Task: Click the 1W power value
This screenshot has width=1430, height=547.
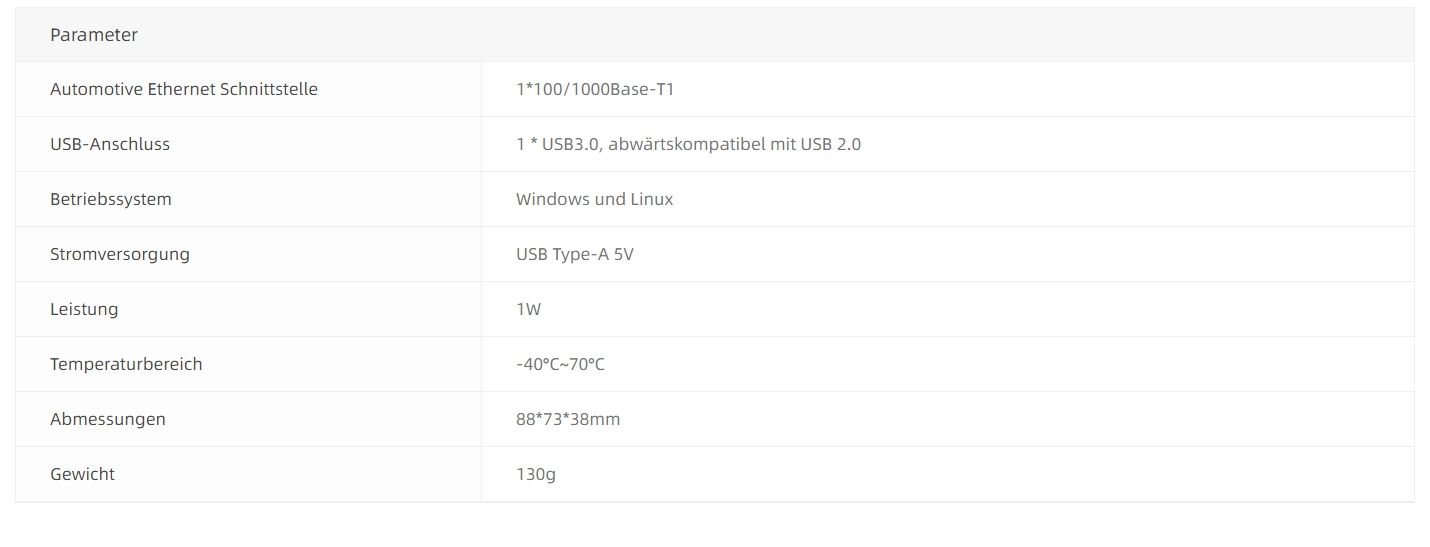Action: click(528, 309)
